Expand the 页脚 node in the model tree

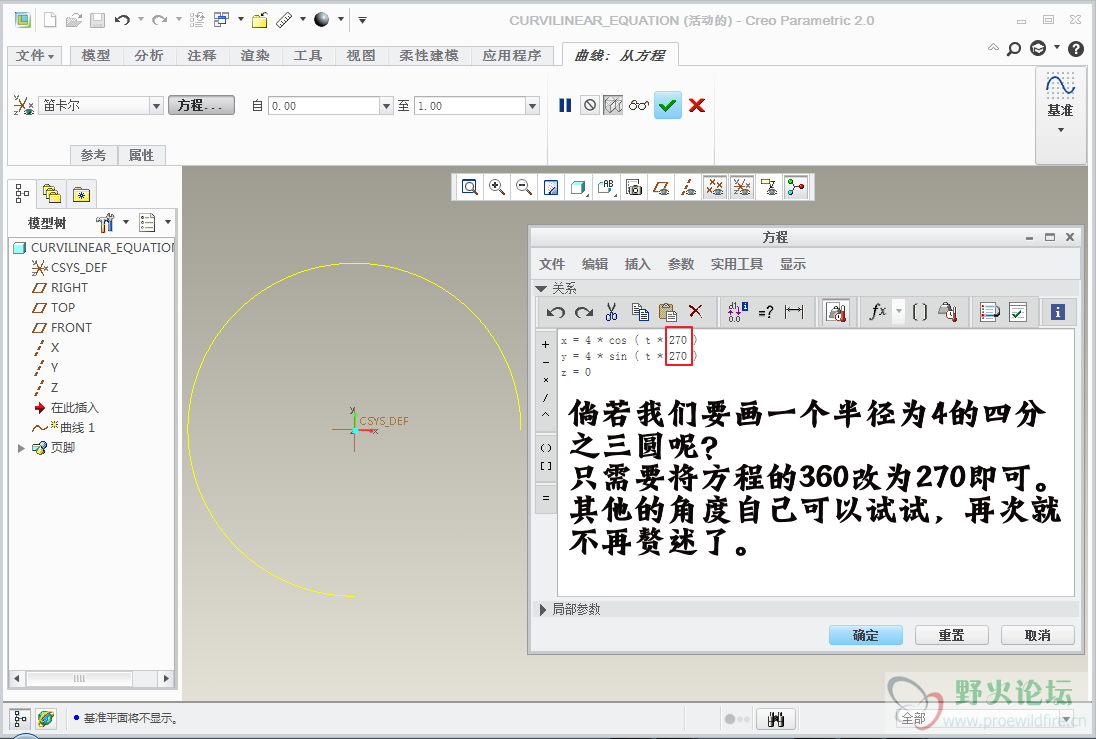click(21, 448)
